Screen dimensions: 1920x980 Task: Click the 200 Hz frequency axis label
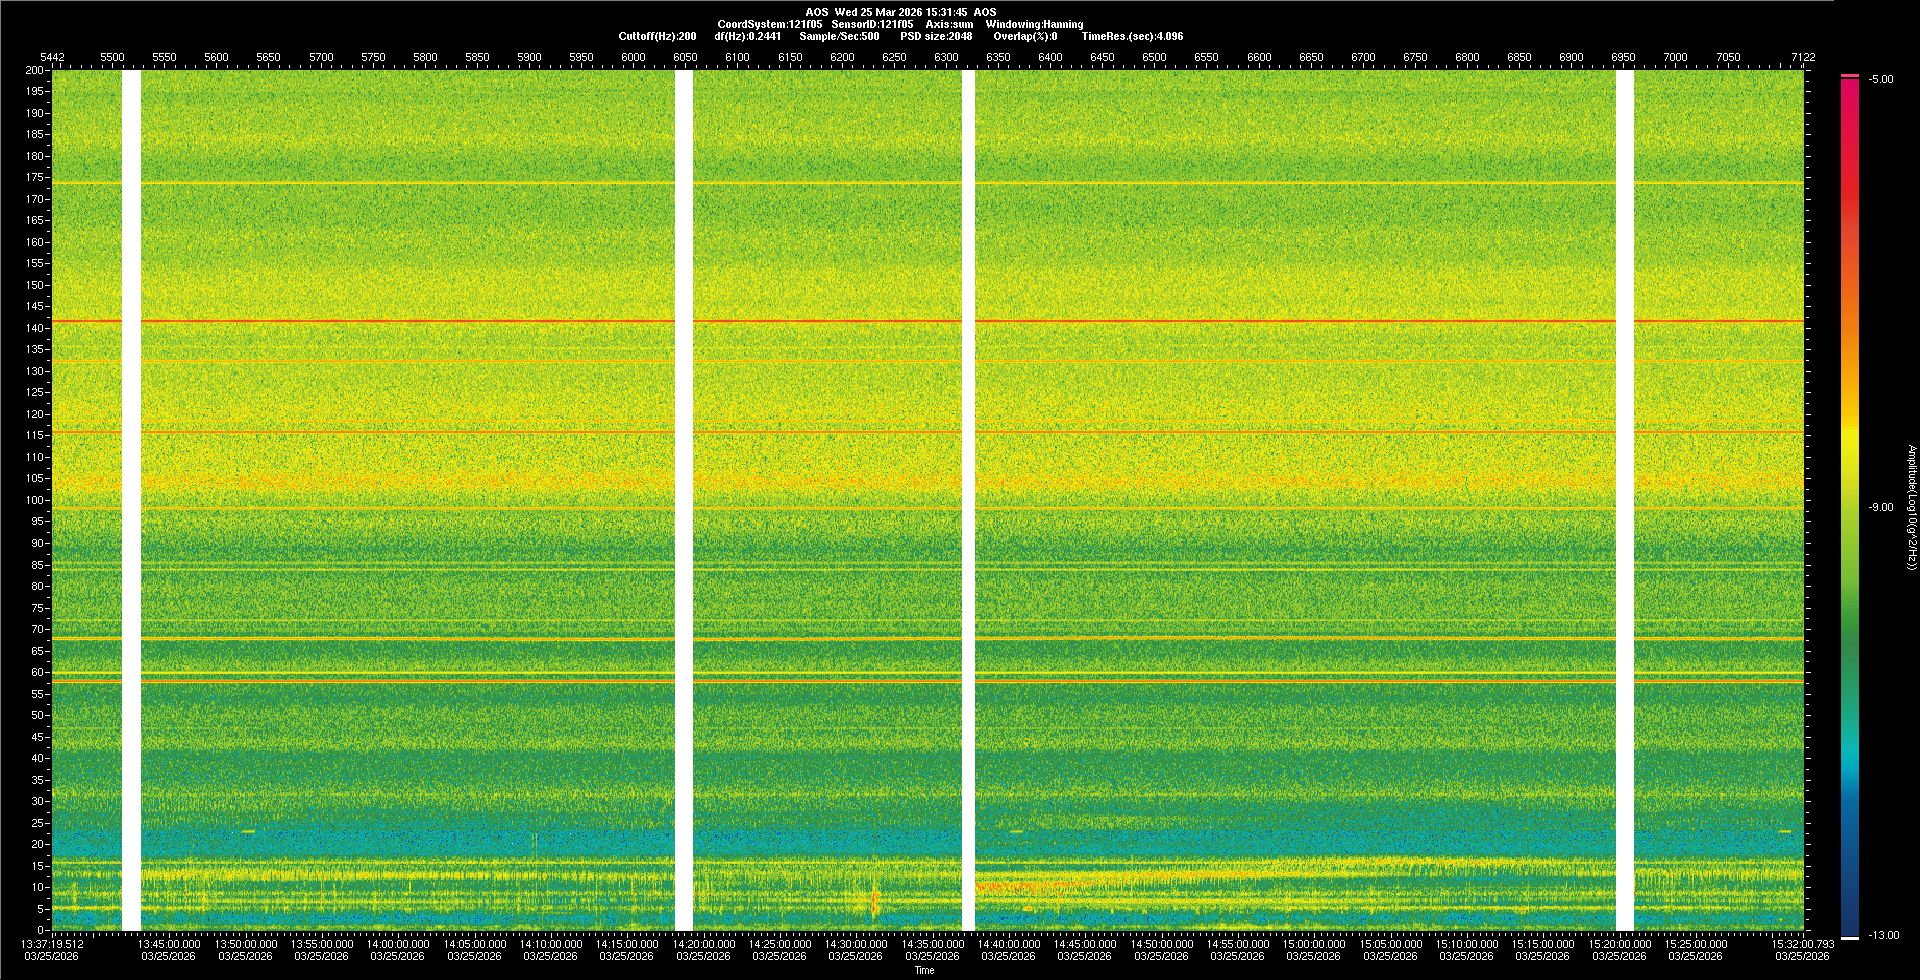[x=34, y=71]
